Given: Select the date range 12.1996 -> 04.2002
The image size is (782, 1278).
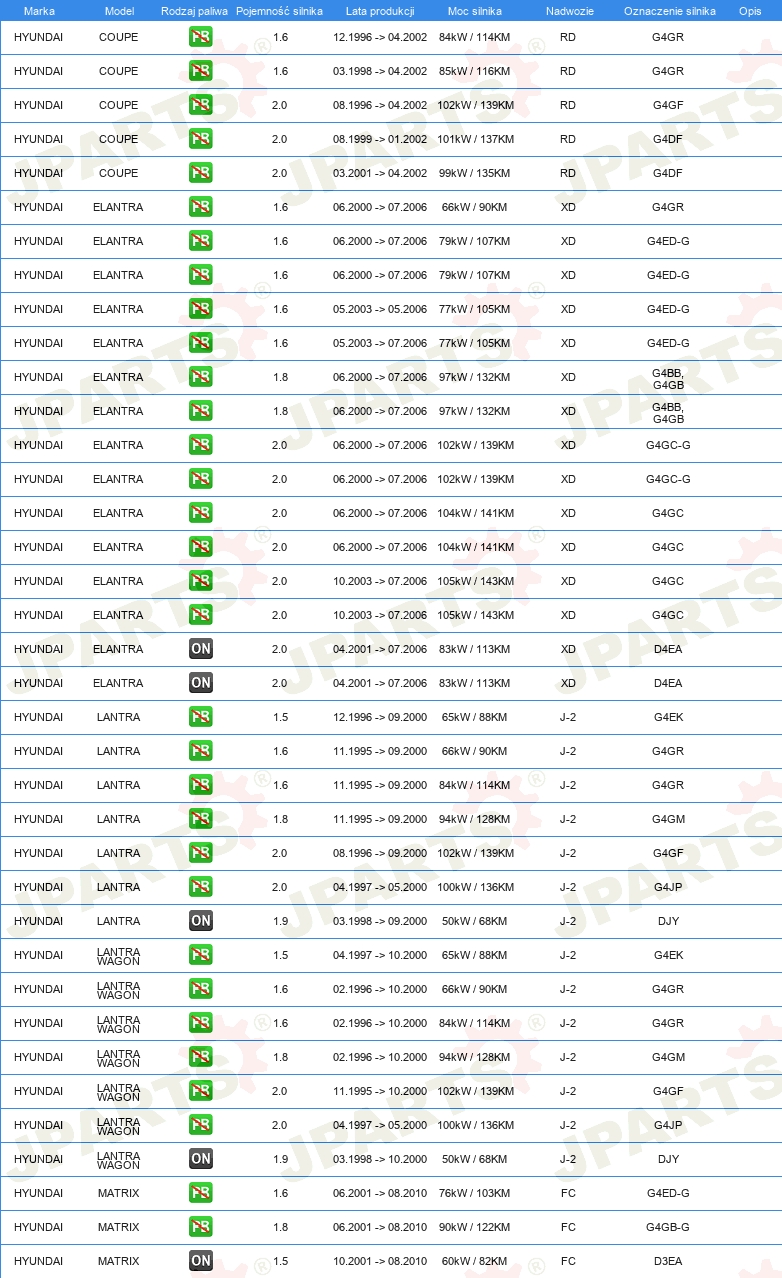Looking at the screenshot, I should point(380,37).
